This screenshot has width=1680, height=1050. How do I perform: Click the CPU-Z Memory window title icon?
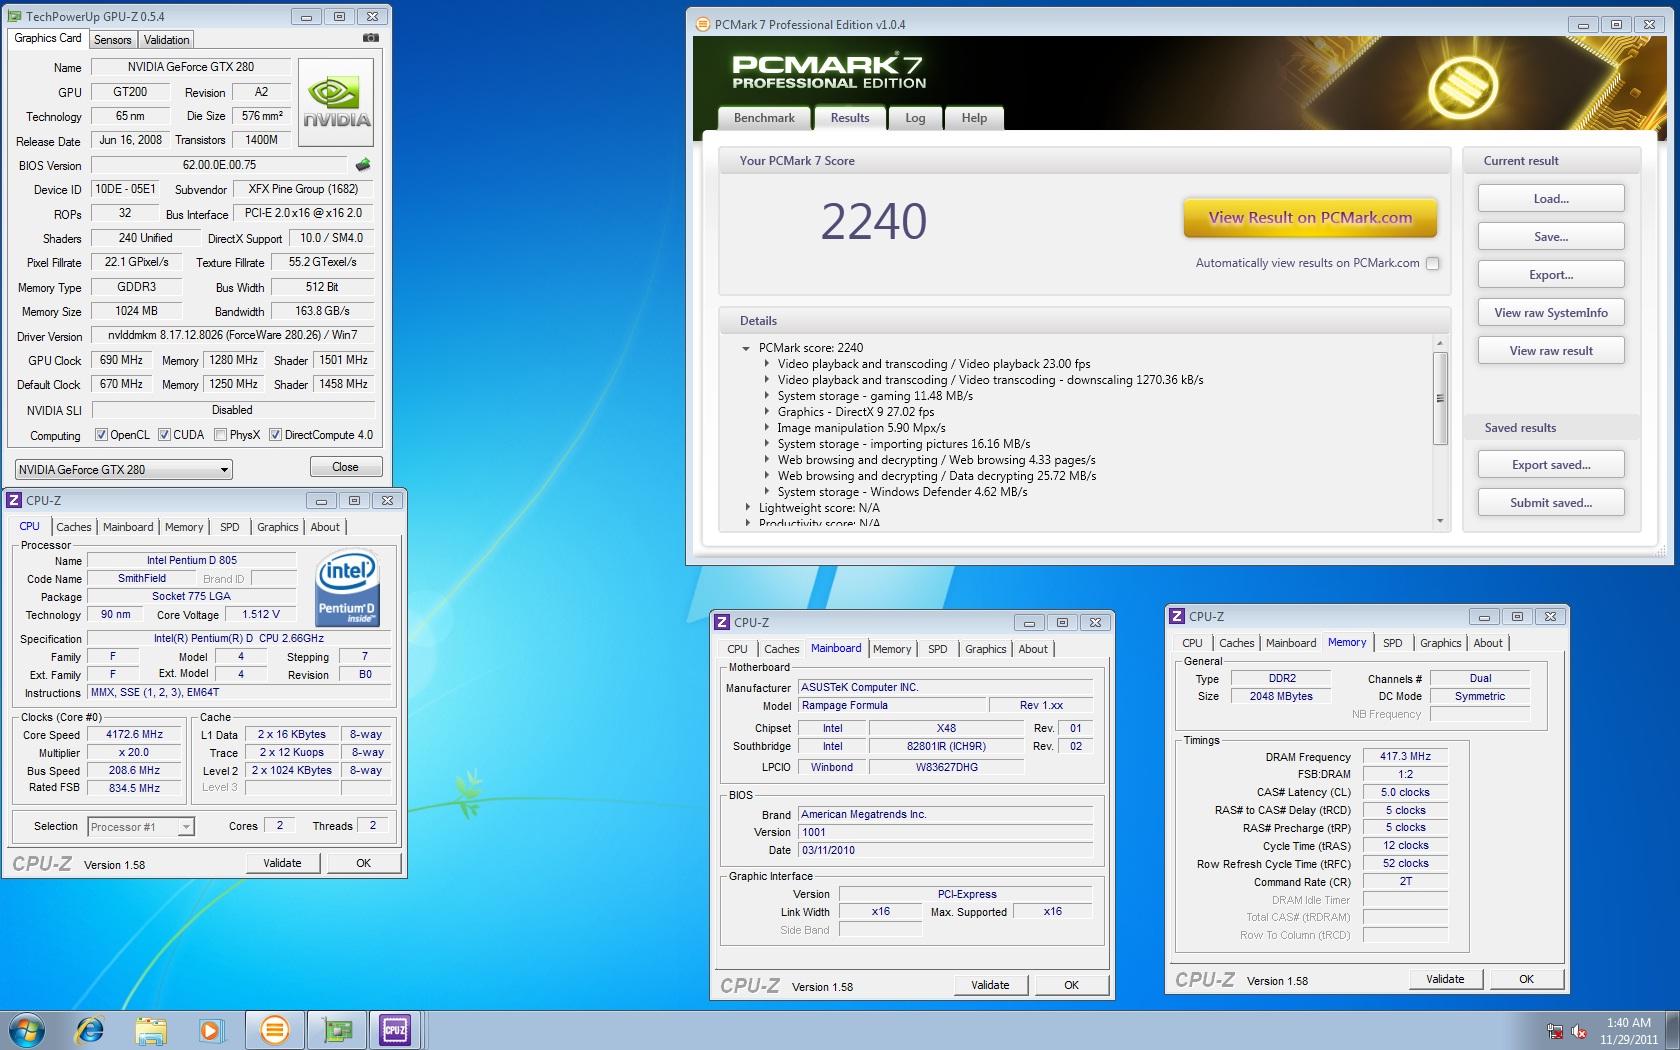1177,616
